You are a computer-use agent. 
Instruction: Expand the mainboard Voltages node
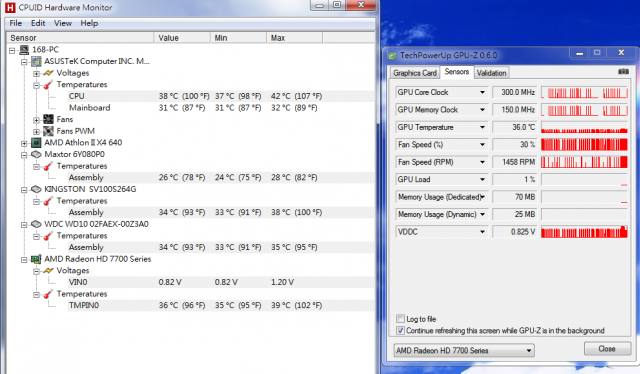pos(36,74)
